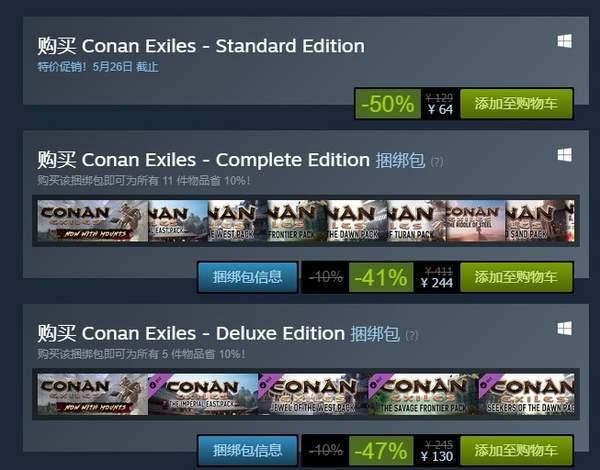Open the Jewel of the West Pack thumbnail
600x470 pixels.
(312, 394)
